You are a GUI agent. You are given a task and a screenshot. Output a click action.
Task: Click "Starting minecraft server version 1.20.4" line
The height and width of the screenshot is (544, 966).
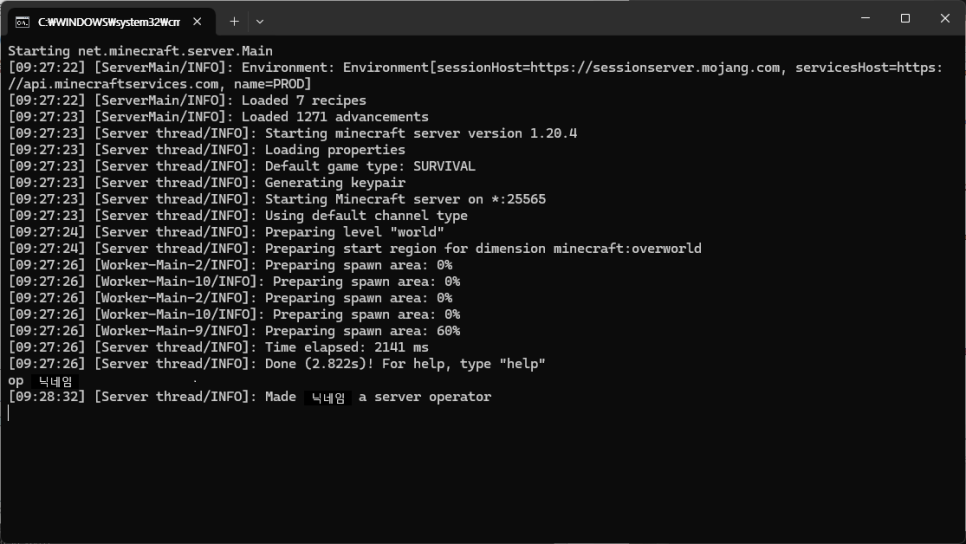pyautogui.click(x=420, y=133)
